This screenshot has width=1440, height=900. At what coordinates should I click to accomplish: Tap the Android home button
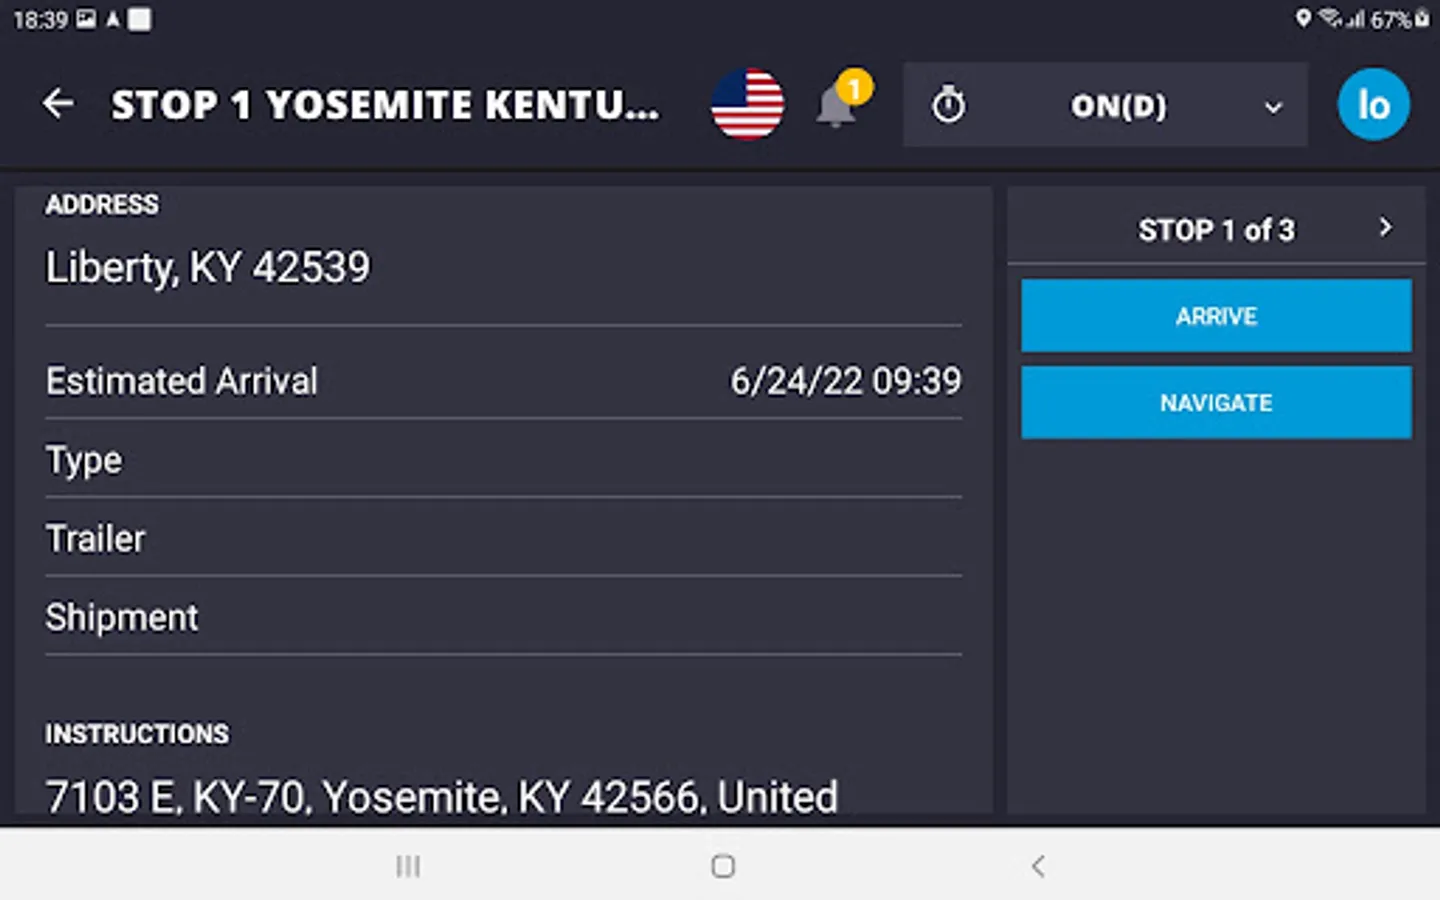click(722, 866)
